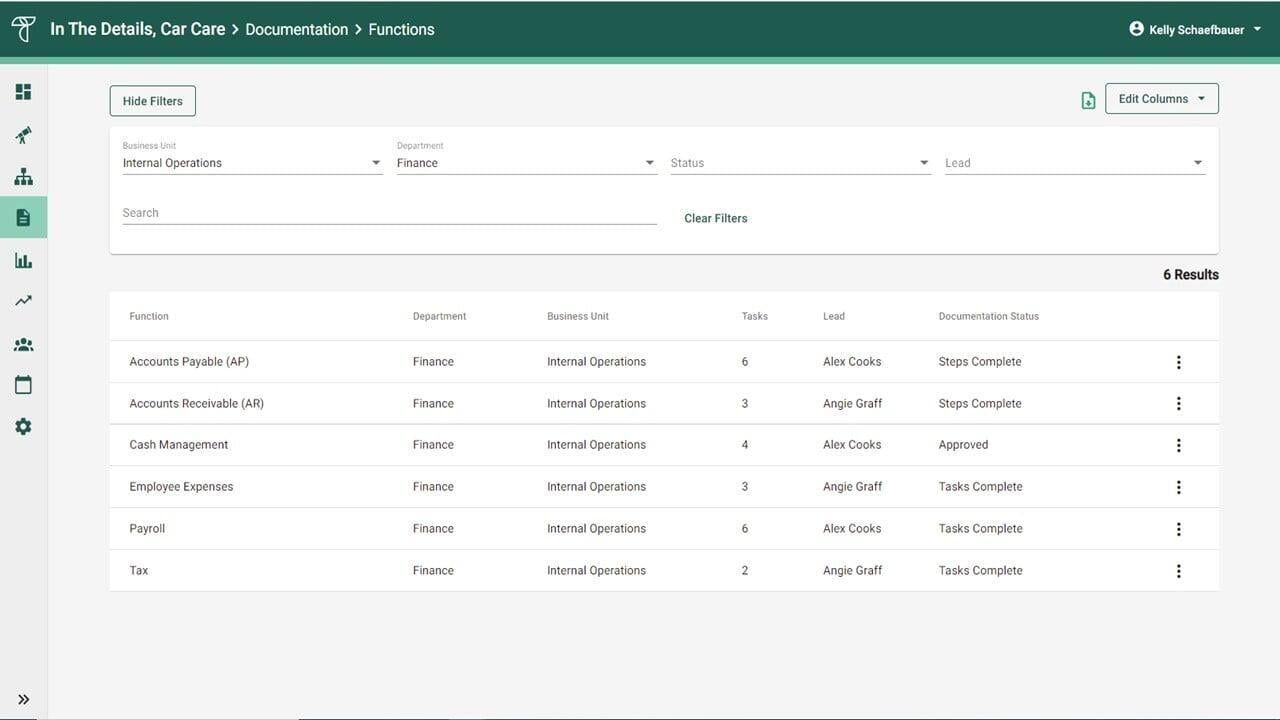
Task: Open row menu for Accounts Payable (AP)
Action: click(1178, 362)
